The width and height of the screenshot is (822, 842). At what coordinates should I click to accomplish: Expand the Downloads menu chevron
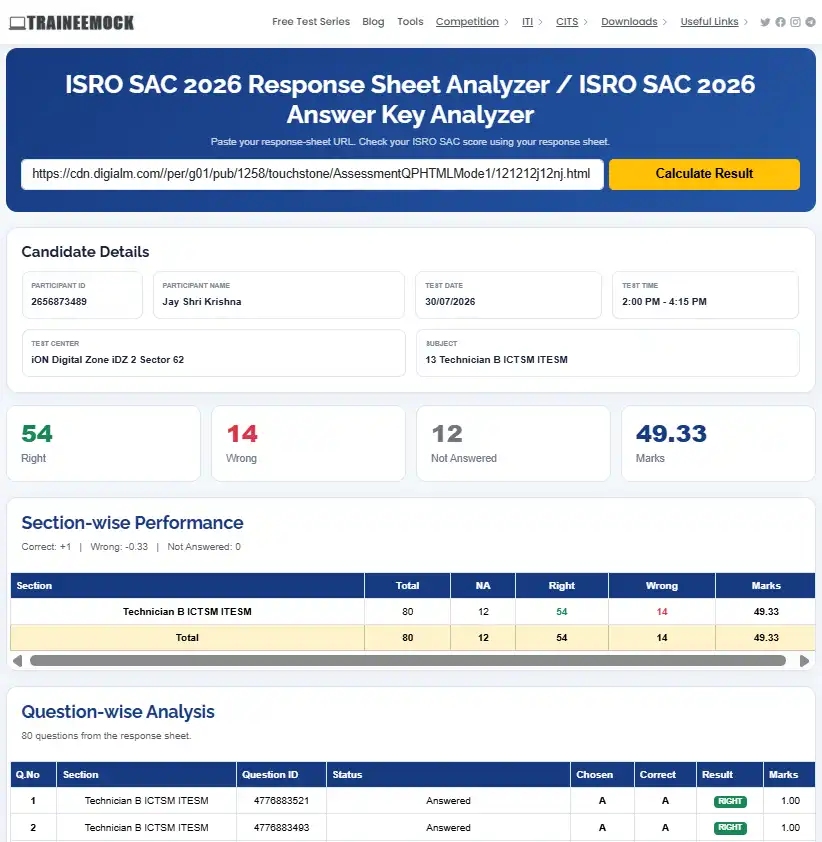coord(665,22)
